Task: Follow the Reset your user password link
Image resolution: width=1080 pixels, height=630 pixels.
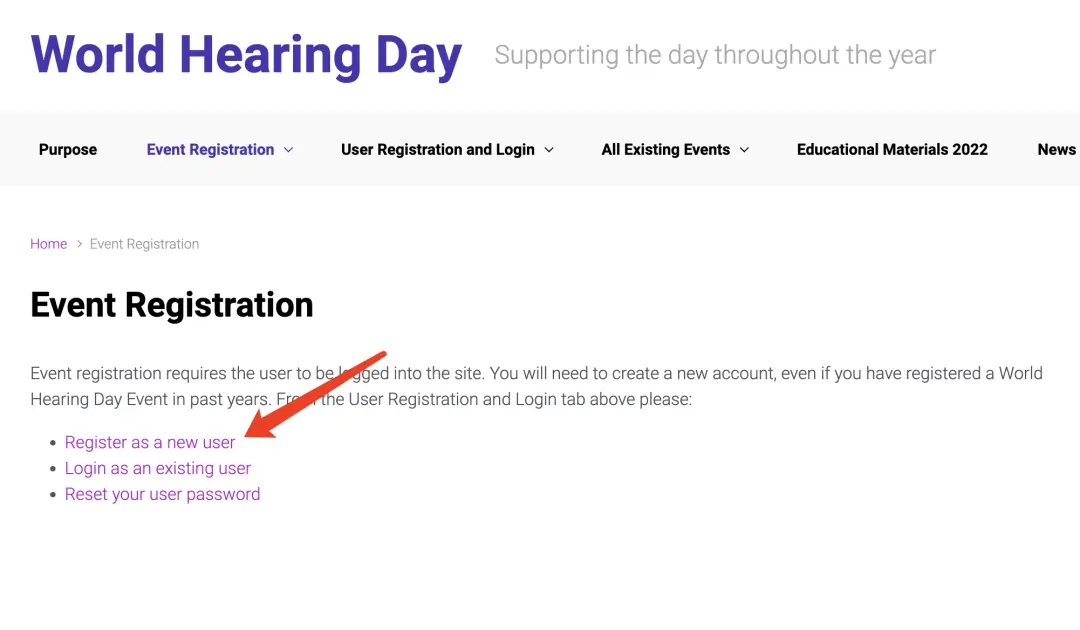Action: coord(162,494)
